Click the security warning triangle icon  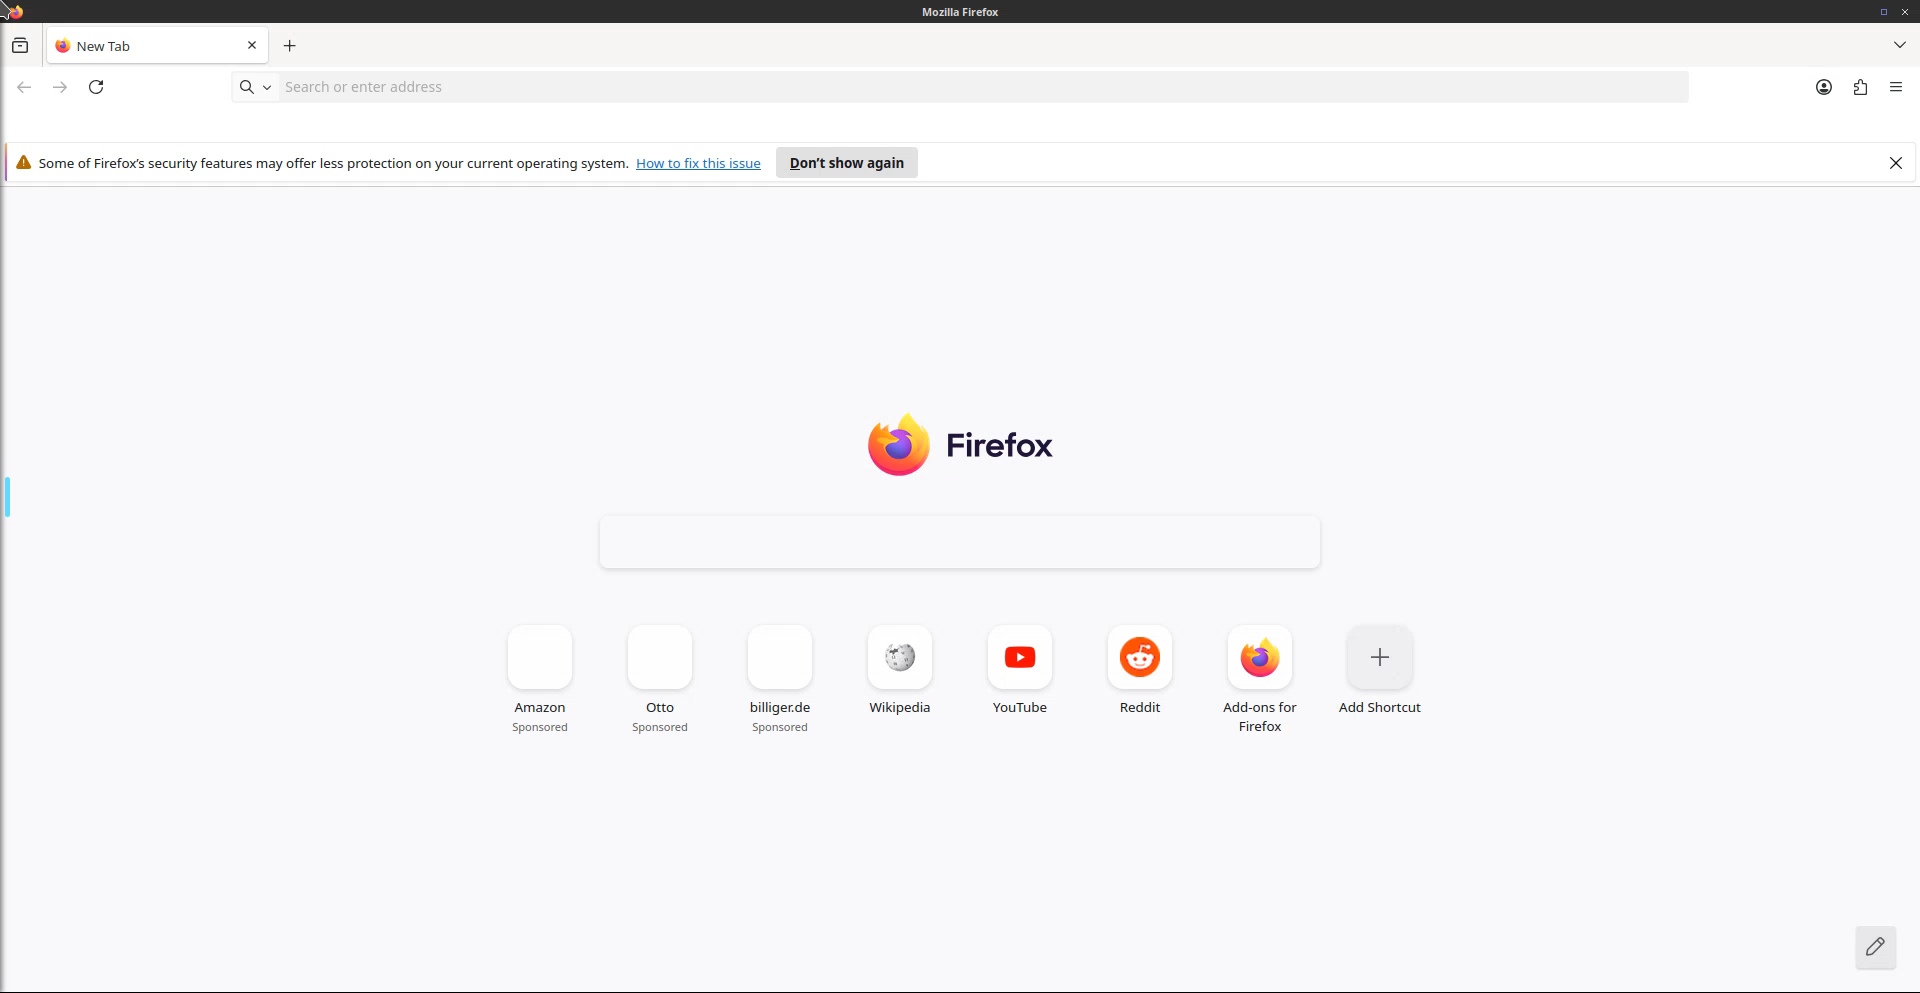[23, 163]
